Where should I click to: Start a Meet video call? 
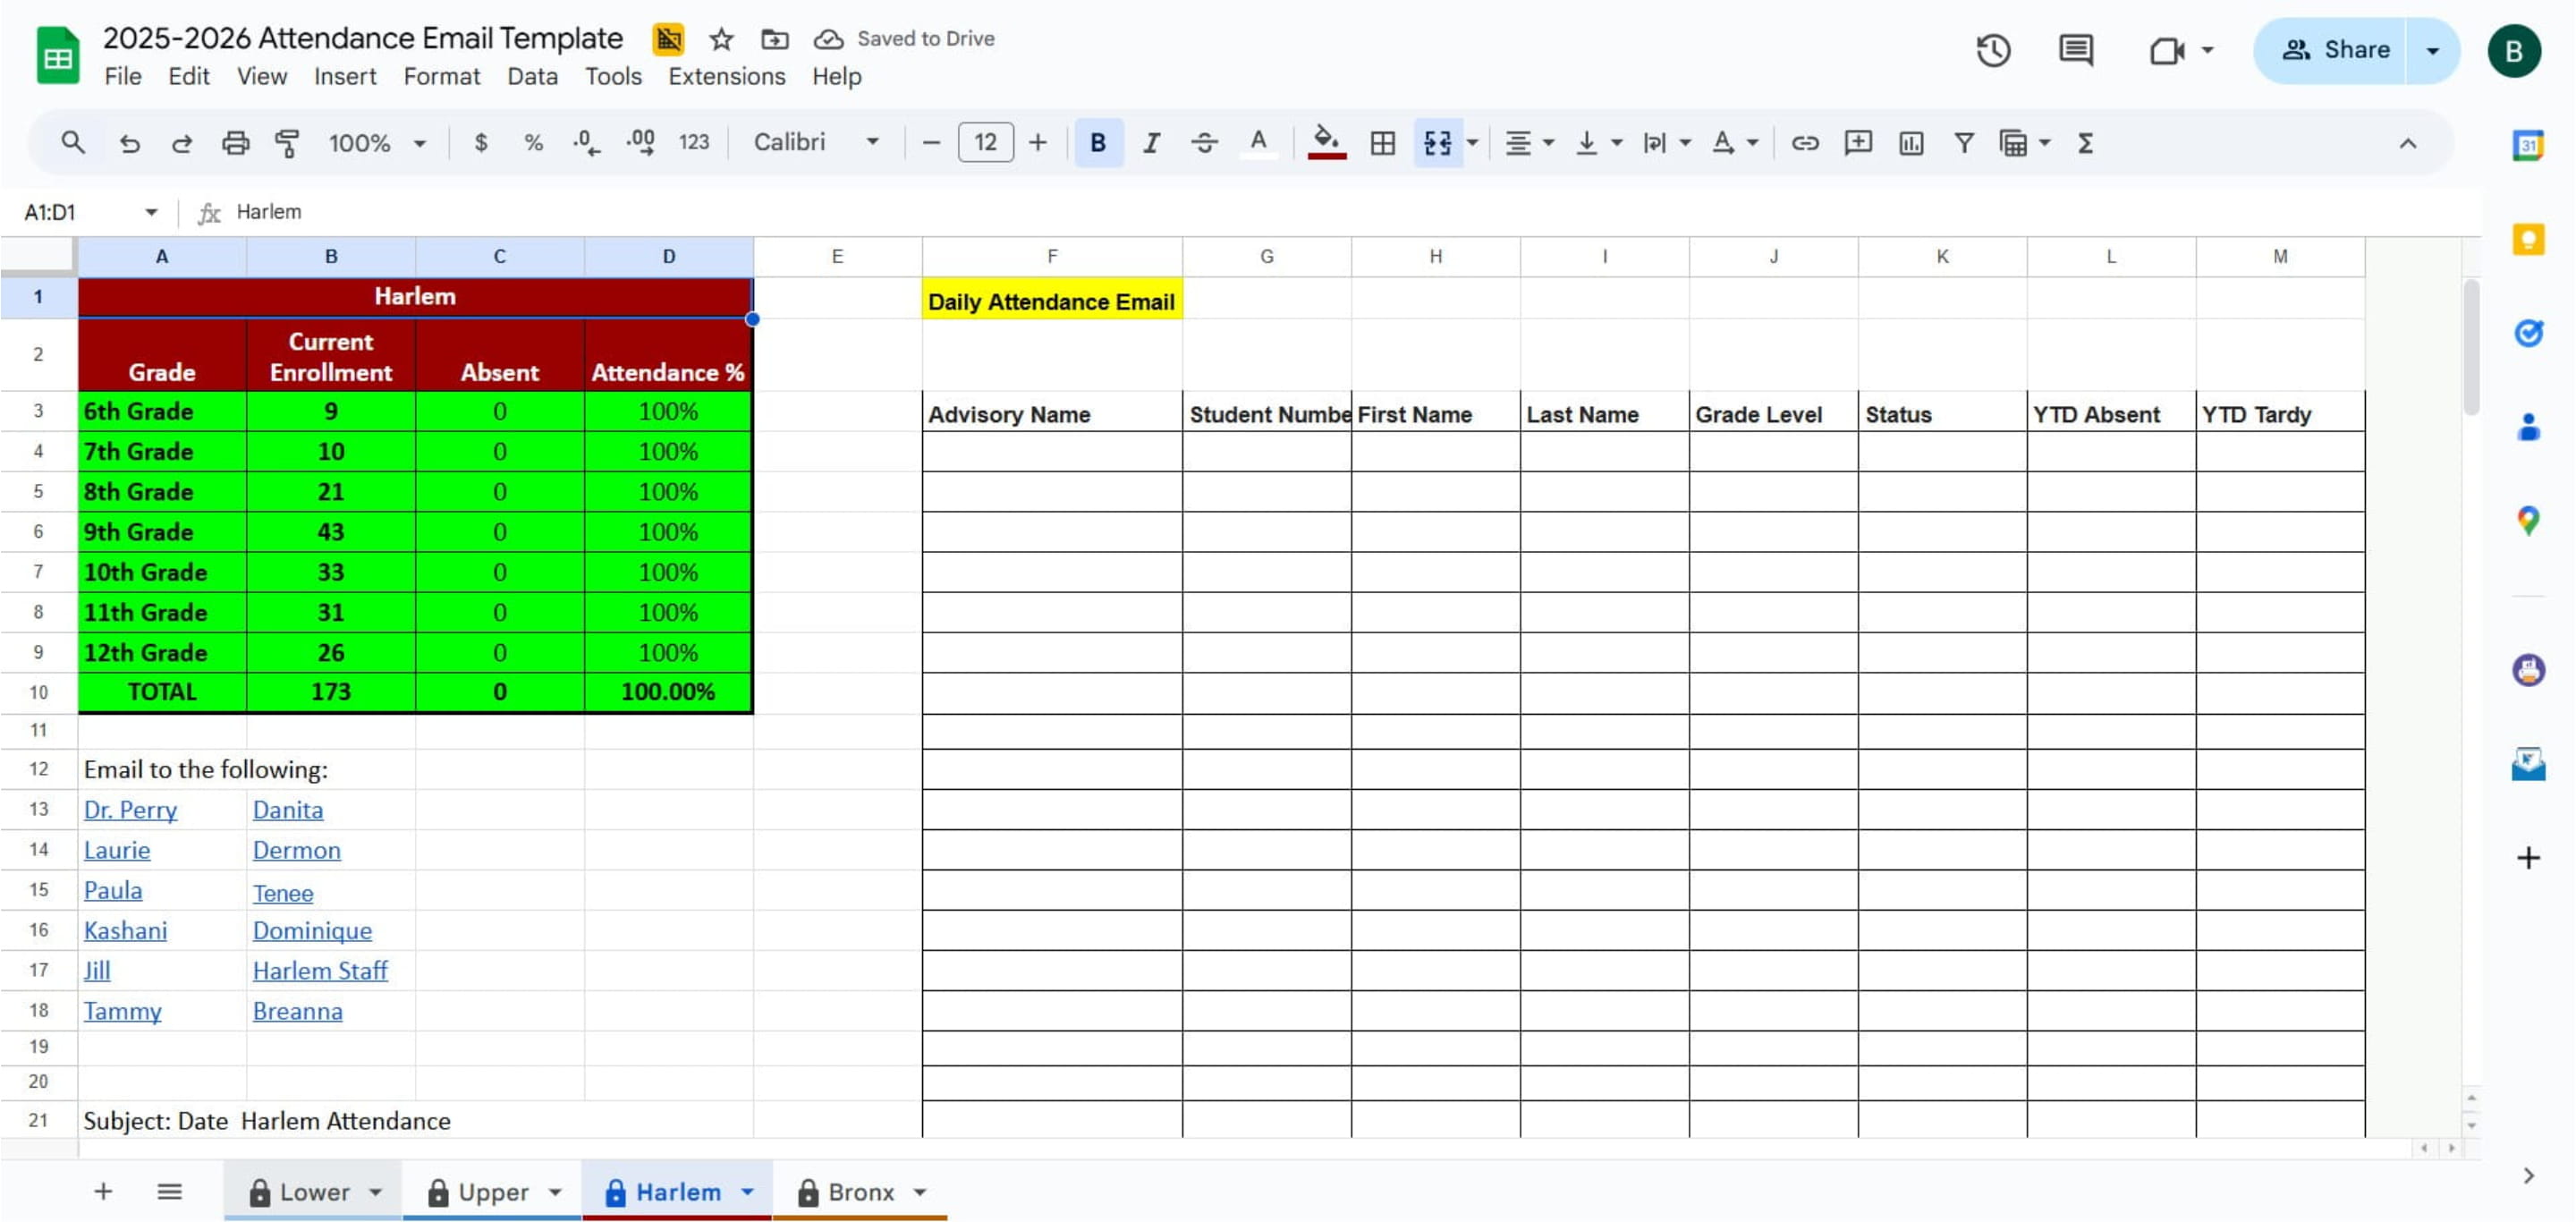pyautogui.click(x=2167, y=50)
